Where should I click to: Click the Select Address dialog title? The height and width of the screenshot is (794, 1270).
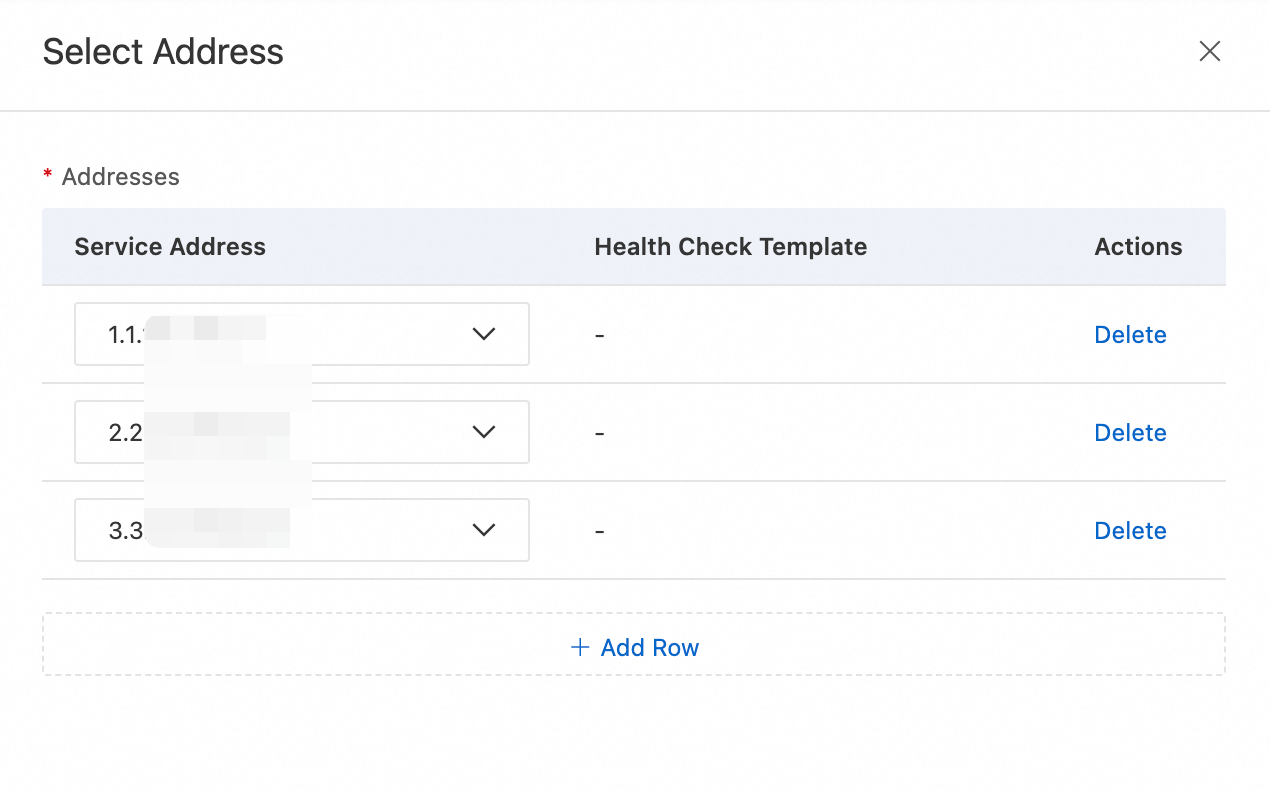[x=163, y=52]
